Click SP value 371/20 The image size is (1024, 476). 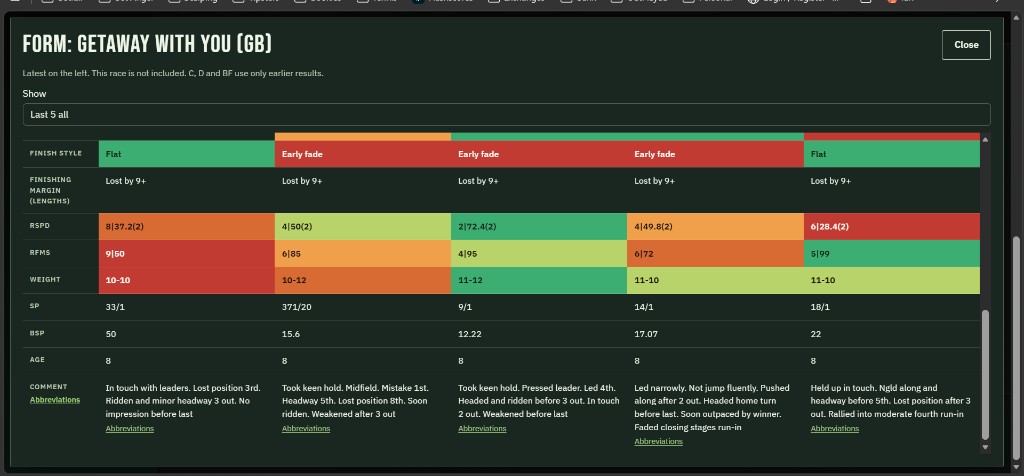295,307
